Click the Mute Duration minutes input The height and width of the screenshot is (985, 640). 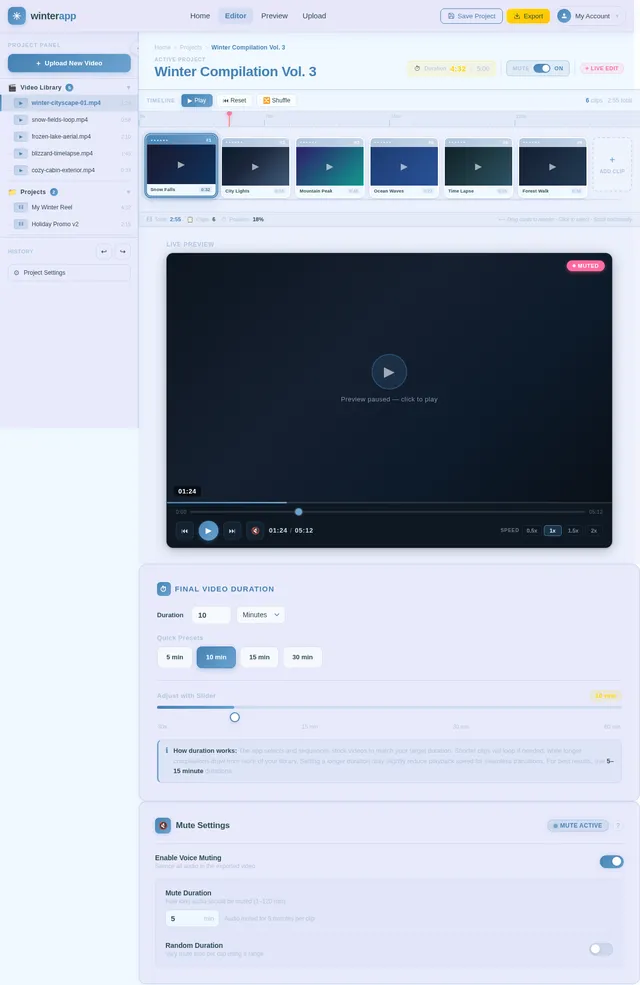(192, 918)
